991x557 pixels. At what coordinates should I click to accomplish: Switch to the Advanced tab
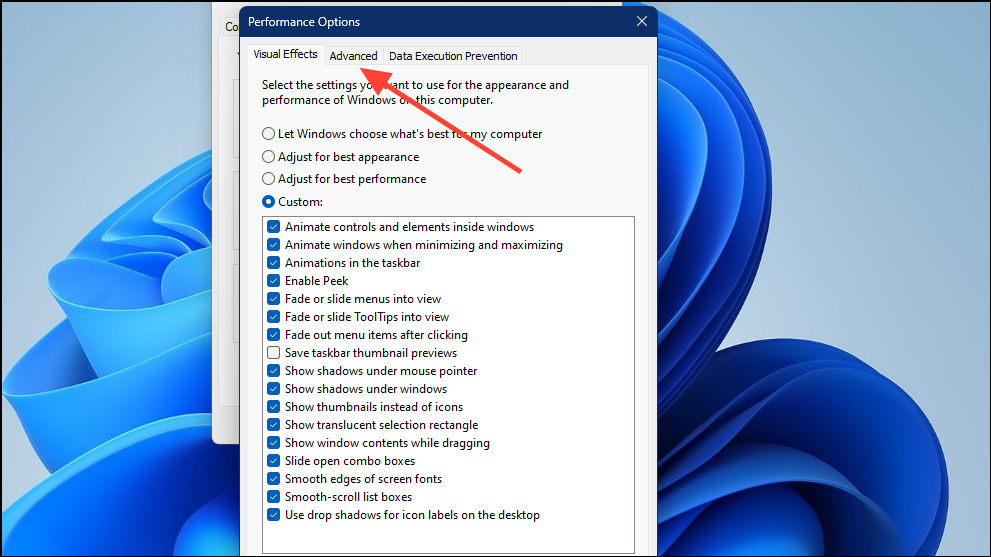click(x=353, y=56)
